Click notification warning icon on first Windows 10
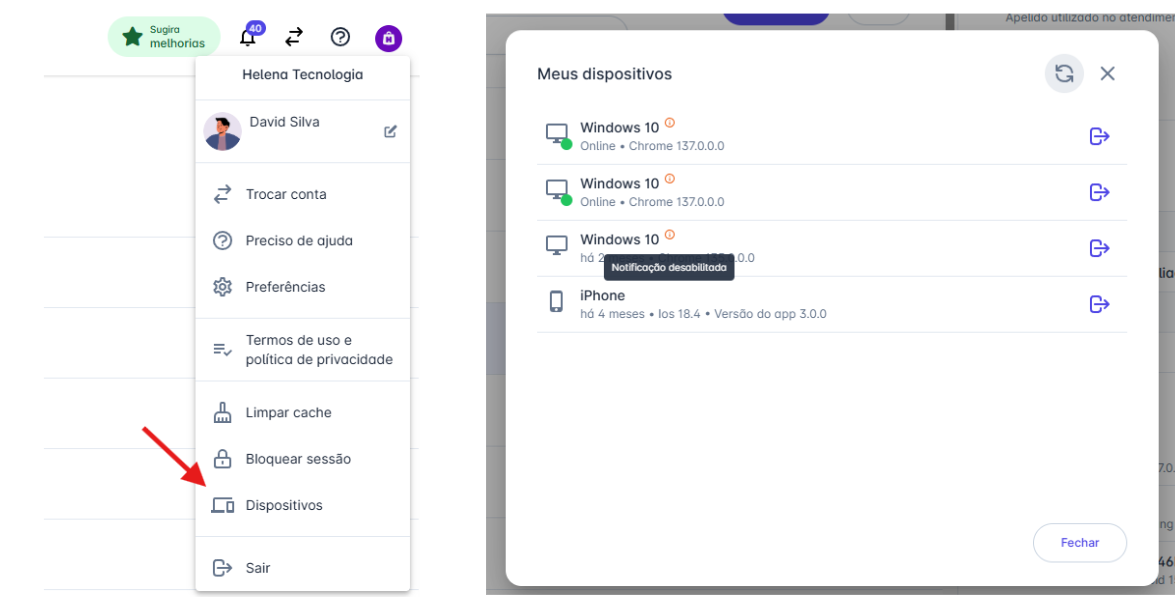Viewport: 1175px width, 597px height. tap(670, 123)
